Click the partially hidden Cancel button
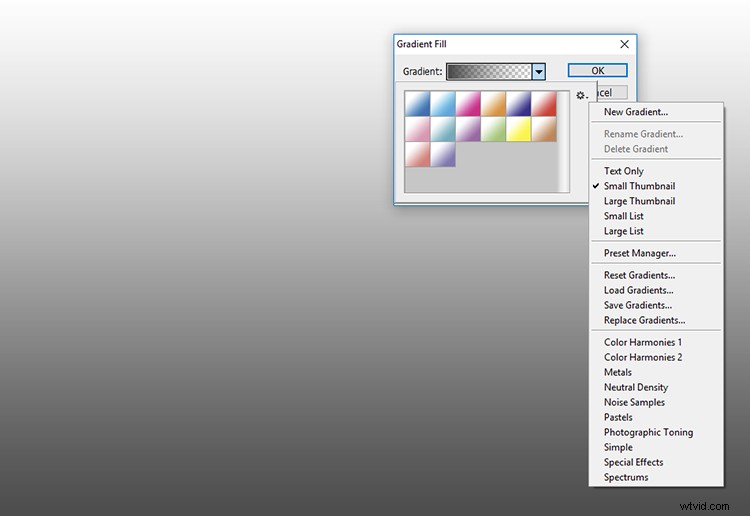 click(x=612, y=93)
